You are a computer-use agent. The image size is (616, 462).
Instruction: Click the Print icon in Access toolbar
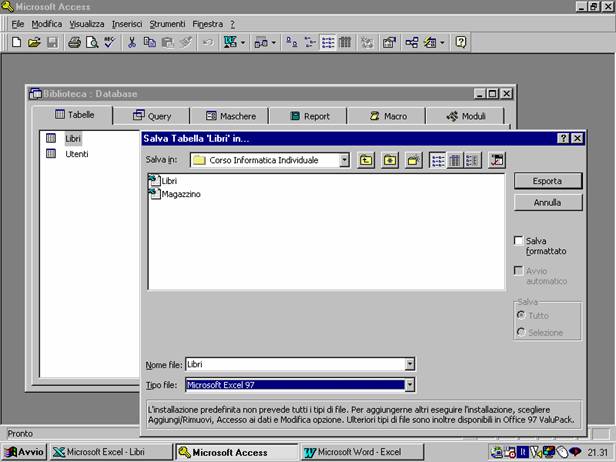click(x=74, y=42)
